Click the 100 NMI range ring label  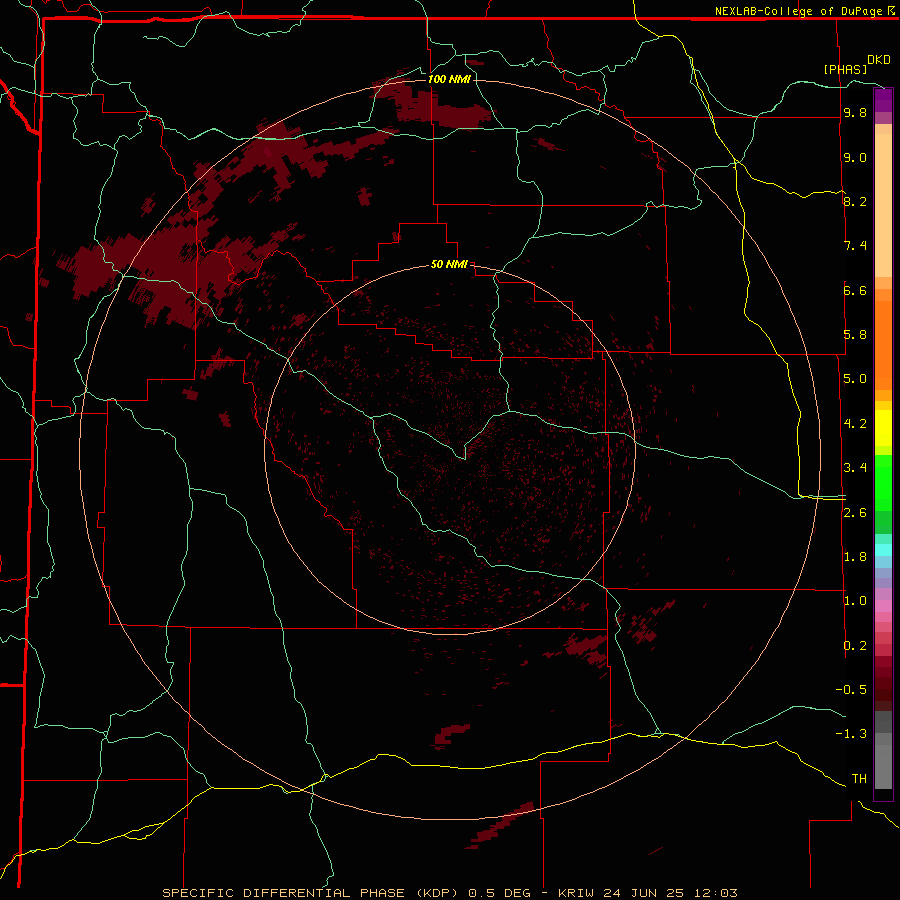449,79
